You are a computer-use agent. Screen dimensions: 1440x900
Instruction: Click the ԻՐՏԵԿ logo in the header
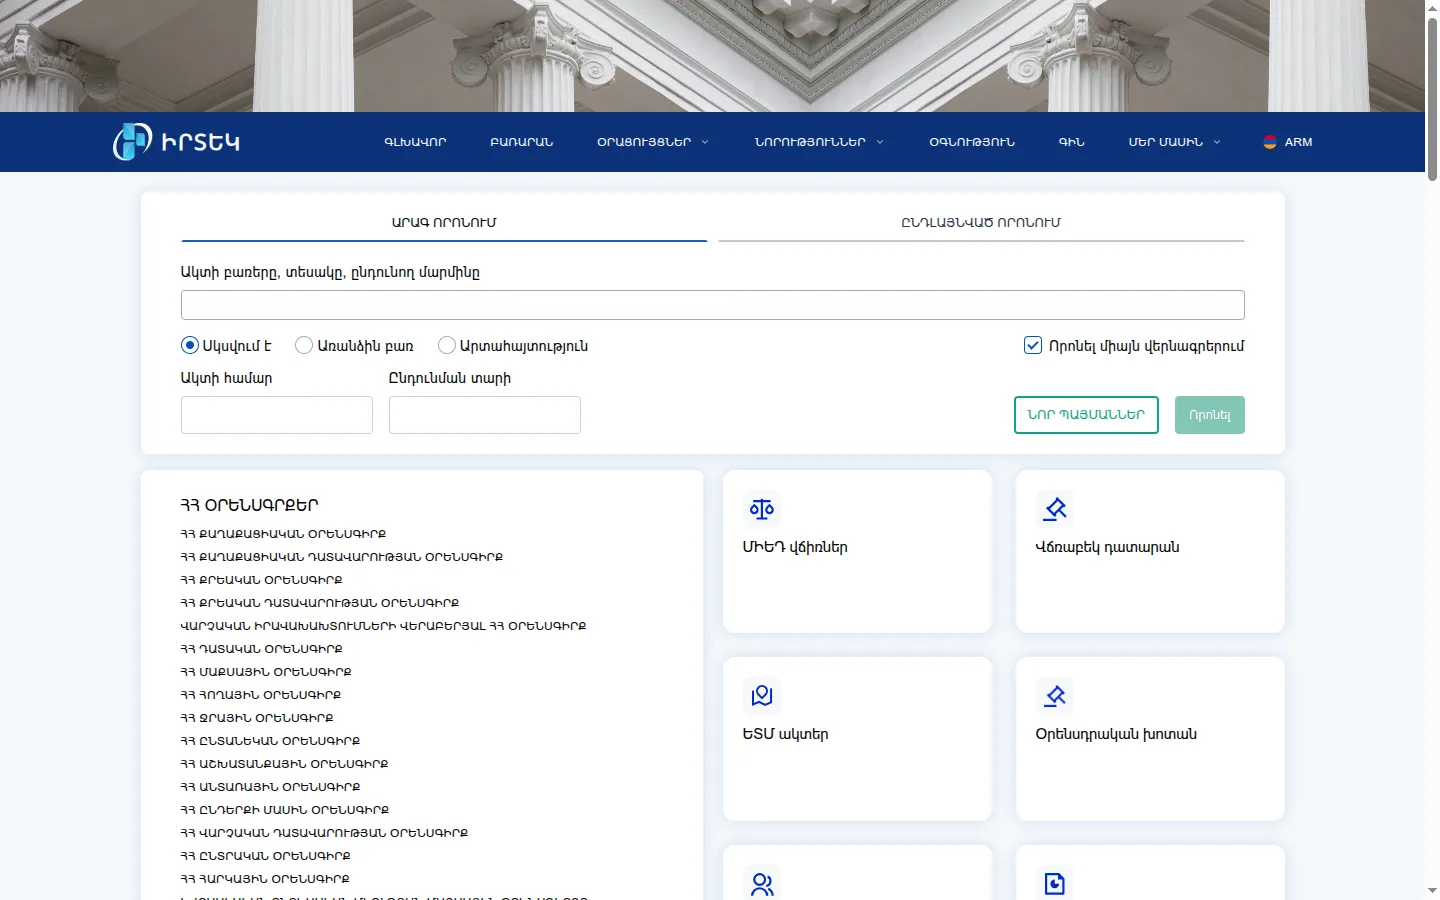tap(176, 142)
